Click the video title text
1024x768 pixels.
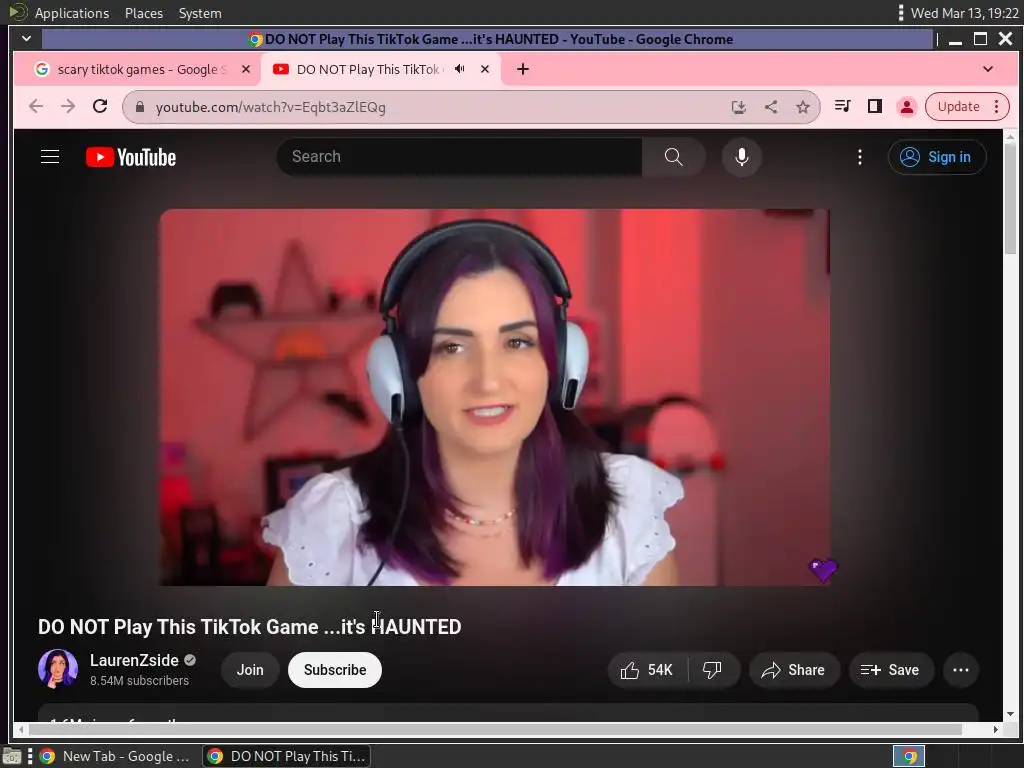click(249, 627)
